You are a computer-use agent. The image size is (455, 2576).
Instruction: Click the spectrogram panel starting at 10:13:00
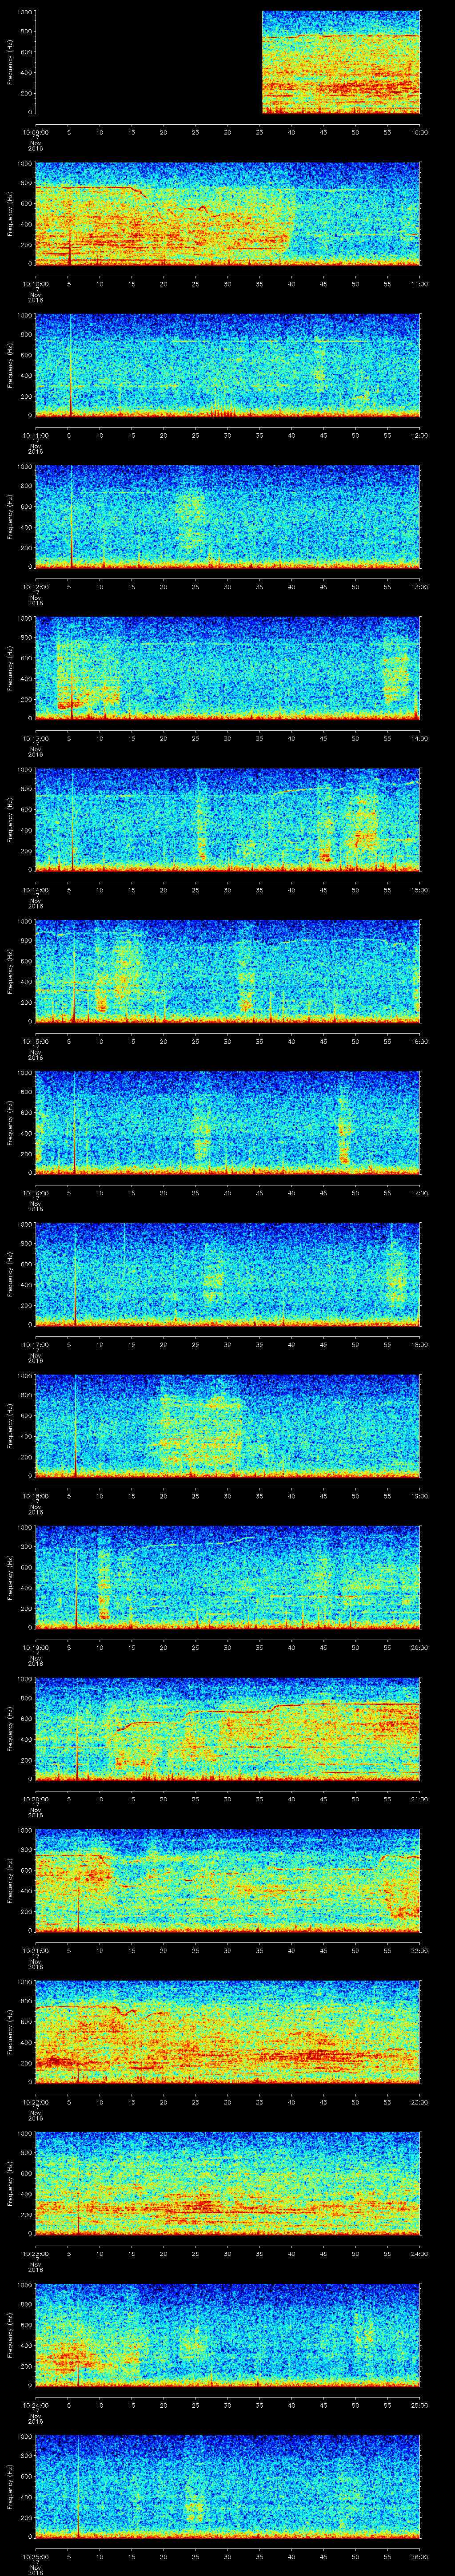click(227, 668)
